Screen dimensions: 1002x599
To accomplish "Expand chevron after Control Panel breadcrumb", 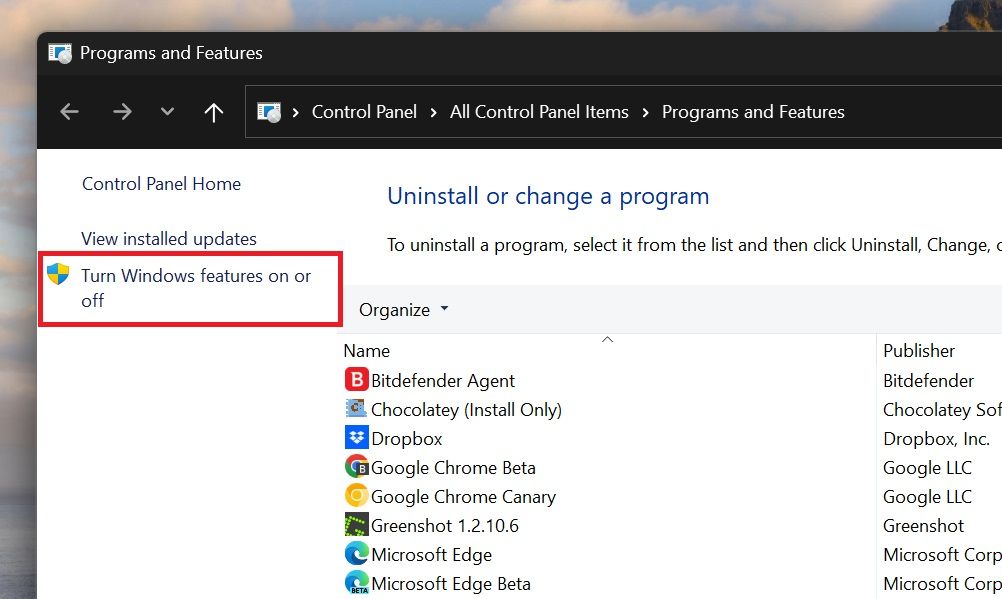I will (434, 112).
